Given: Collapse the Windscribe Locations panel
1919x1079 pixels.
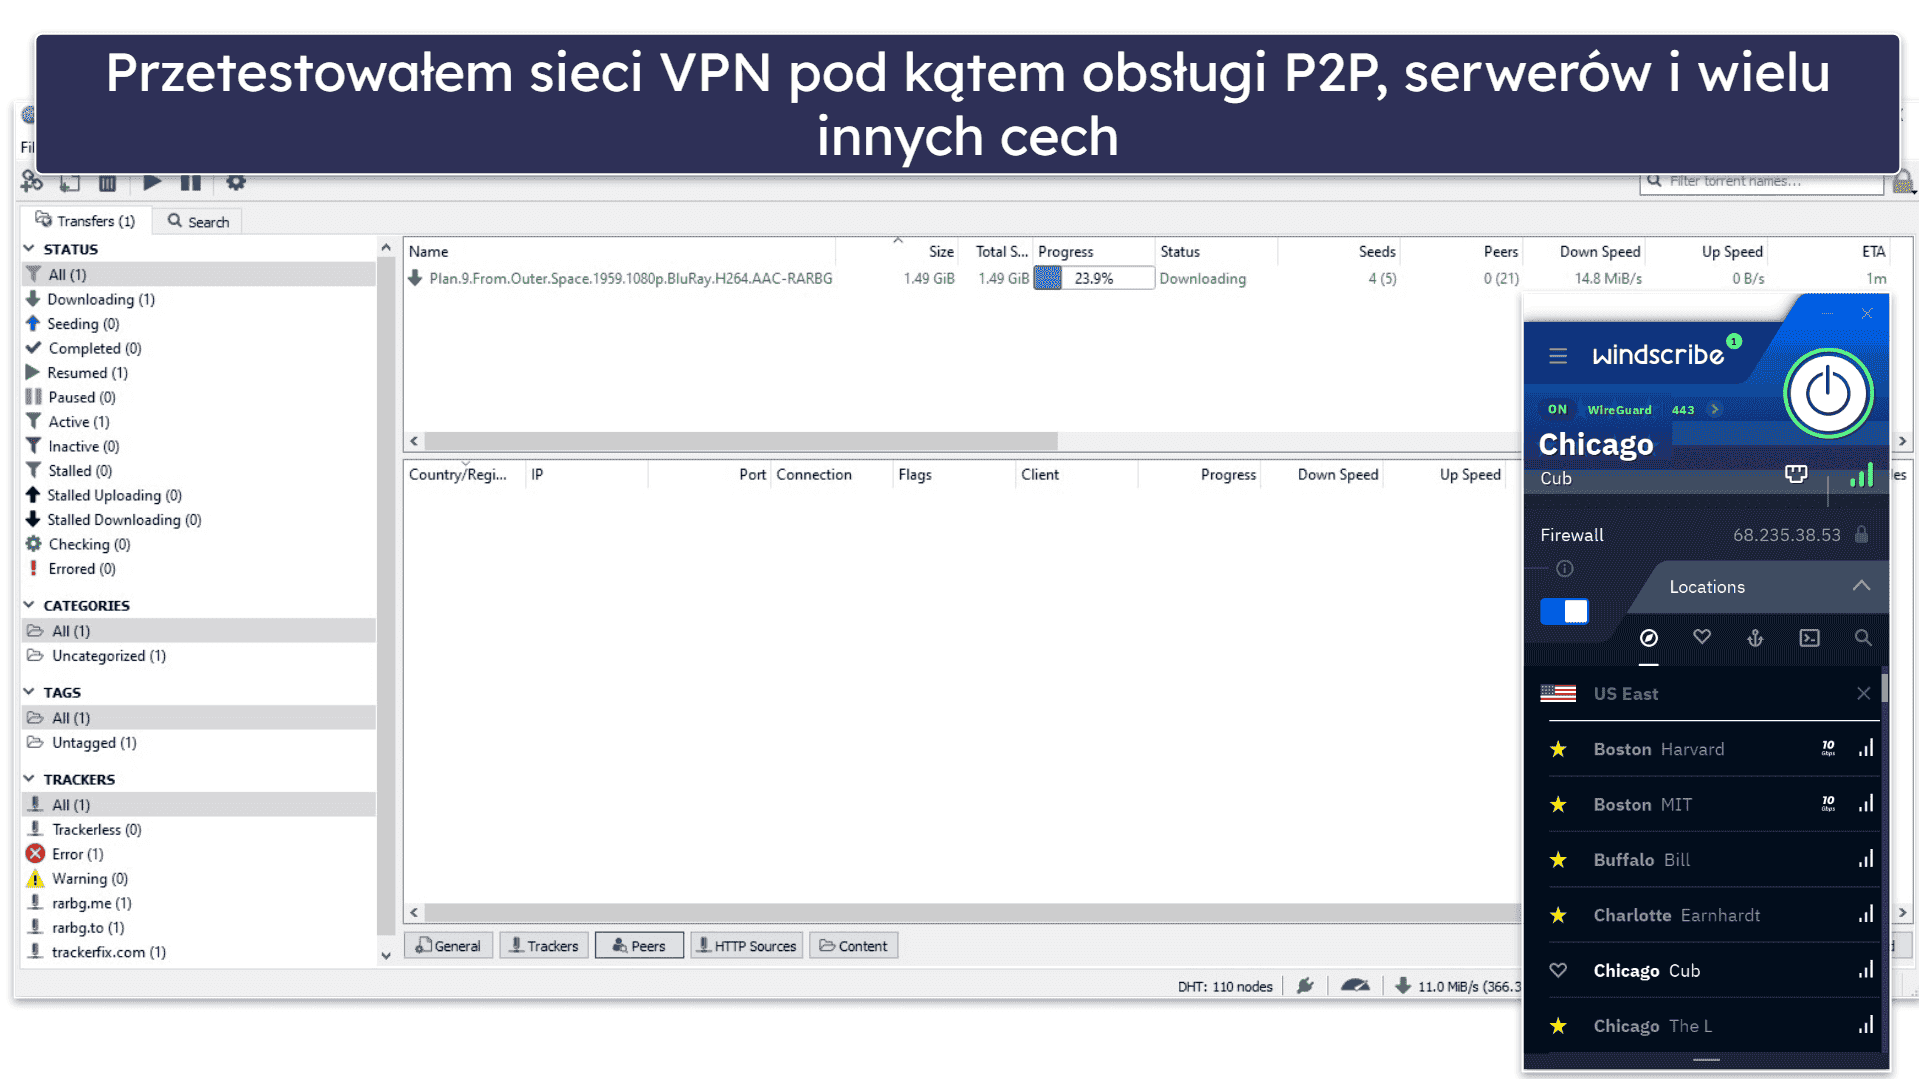Looking at the screenshot, I should tap(1861, 586).
